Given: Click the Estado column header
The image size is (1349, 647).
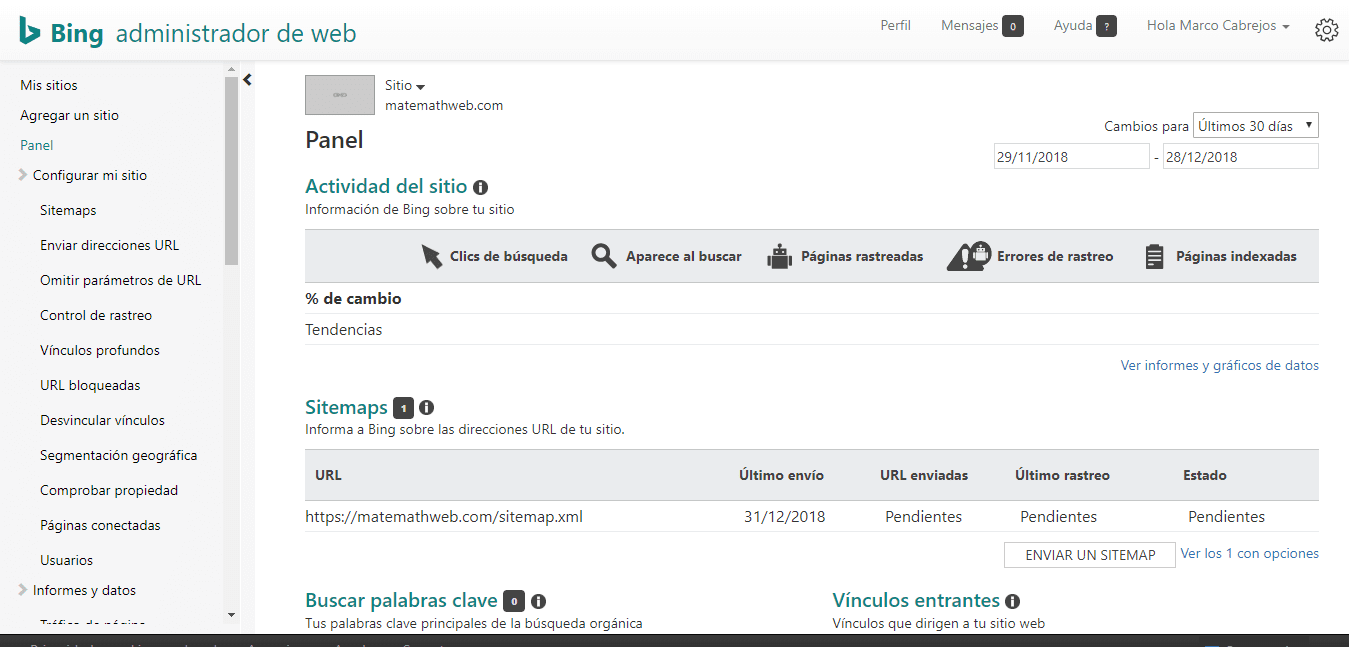Looking at the screenshot, I should pyautogui.click(x=1205, y=475).
